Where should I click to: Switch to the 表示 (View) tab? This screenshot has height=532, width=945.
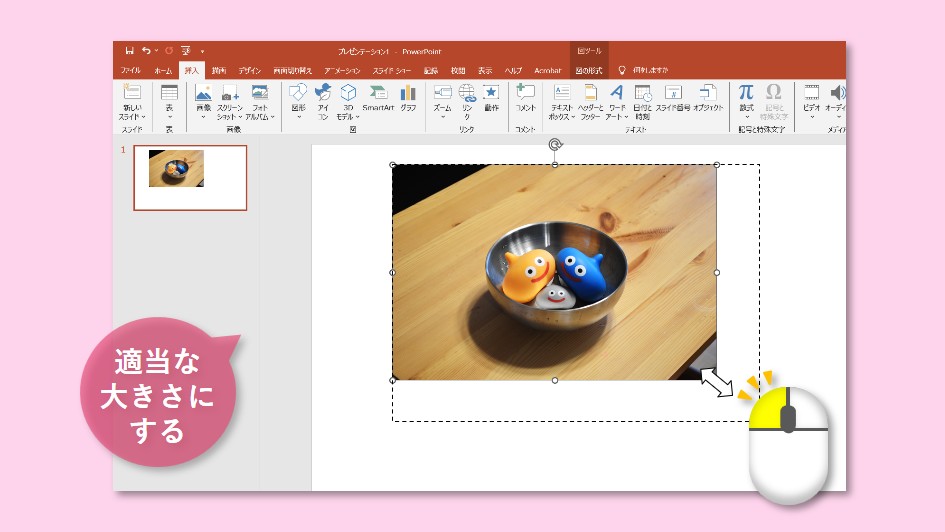(x=485, y=70)
